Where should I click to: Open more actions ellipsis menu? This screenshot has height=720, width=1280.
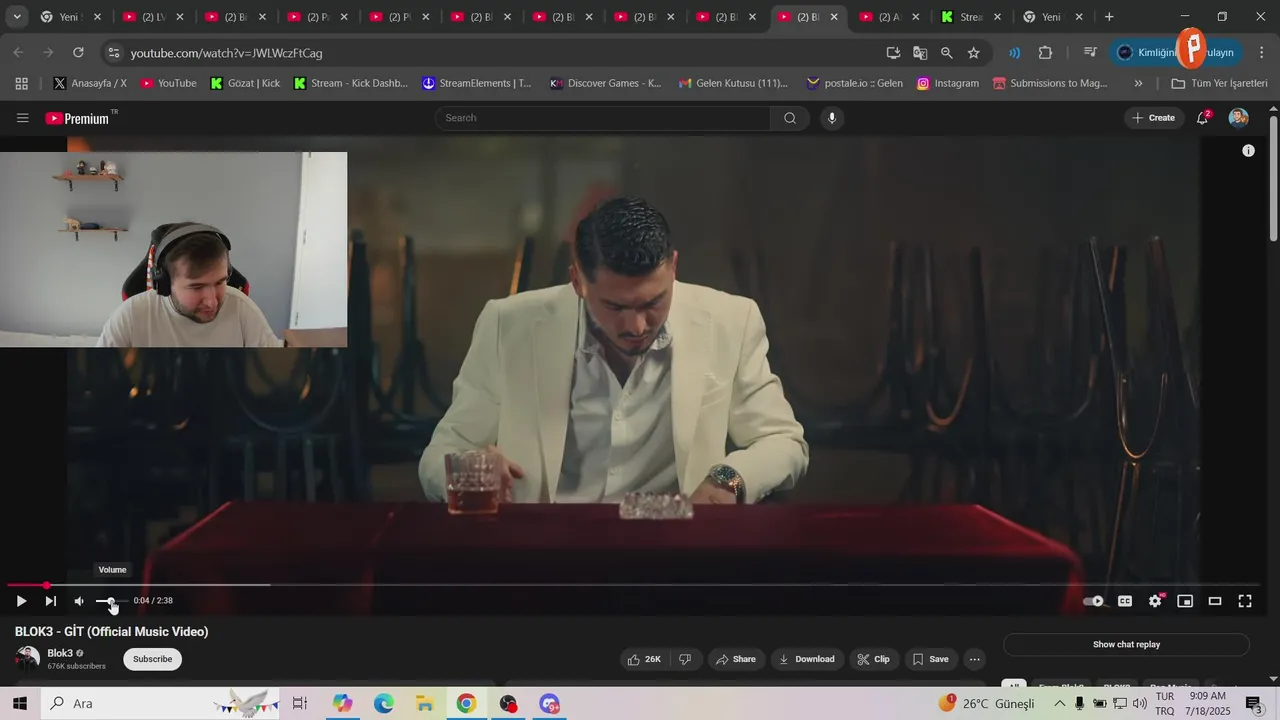(974, 659)
